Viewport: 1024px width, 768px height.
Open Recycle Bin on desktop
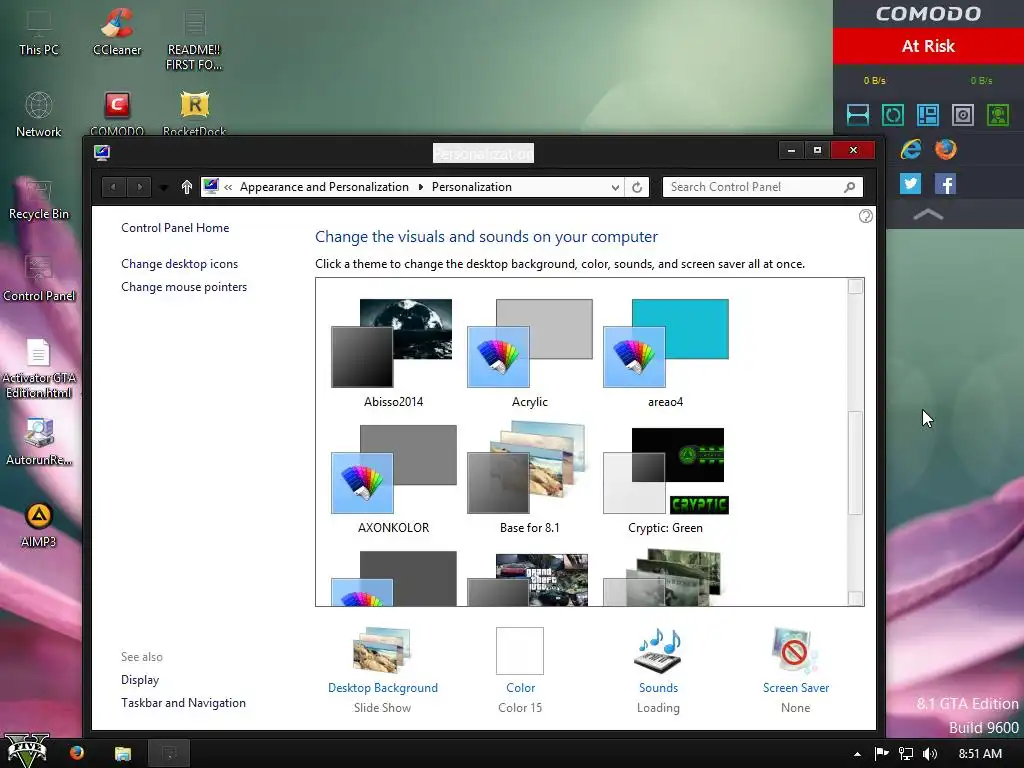[x=39, y=199]
